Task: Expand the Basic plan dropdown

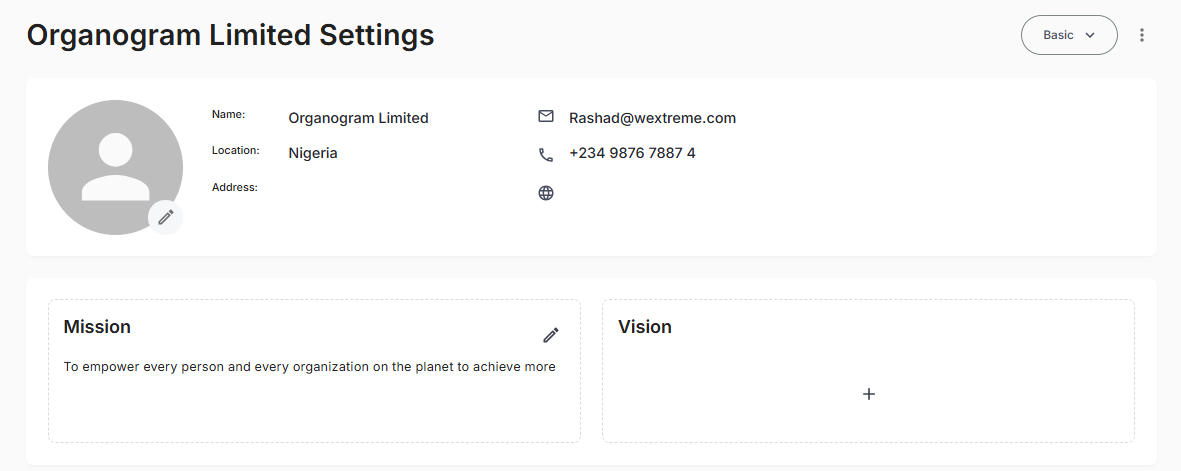Action: (x=1068, y=35)
